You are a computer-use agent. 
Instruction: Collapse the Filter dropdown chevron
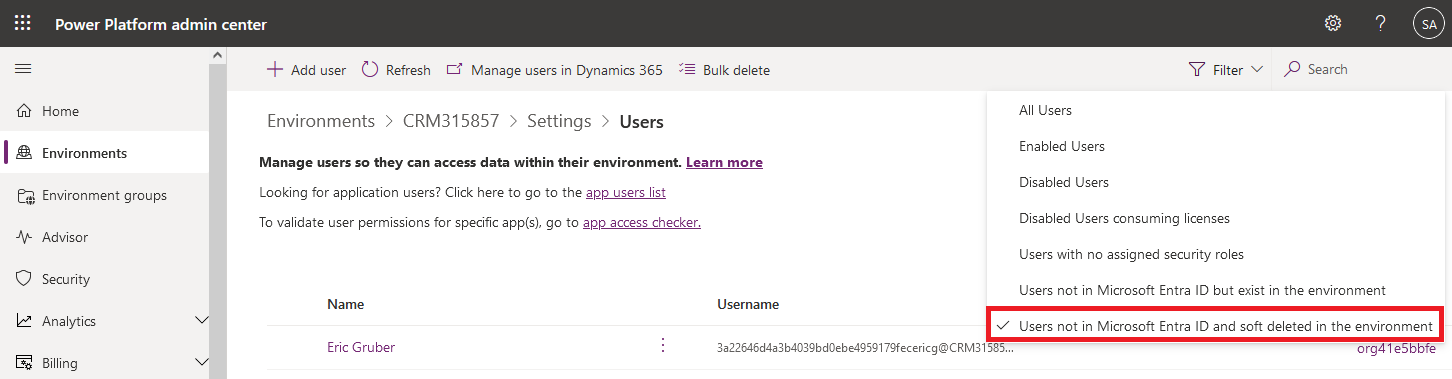pos(1257,70)
